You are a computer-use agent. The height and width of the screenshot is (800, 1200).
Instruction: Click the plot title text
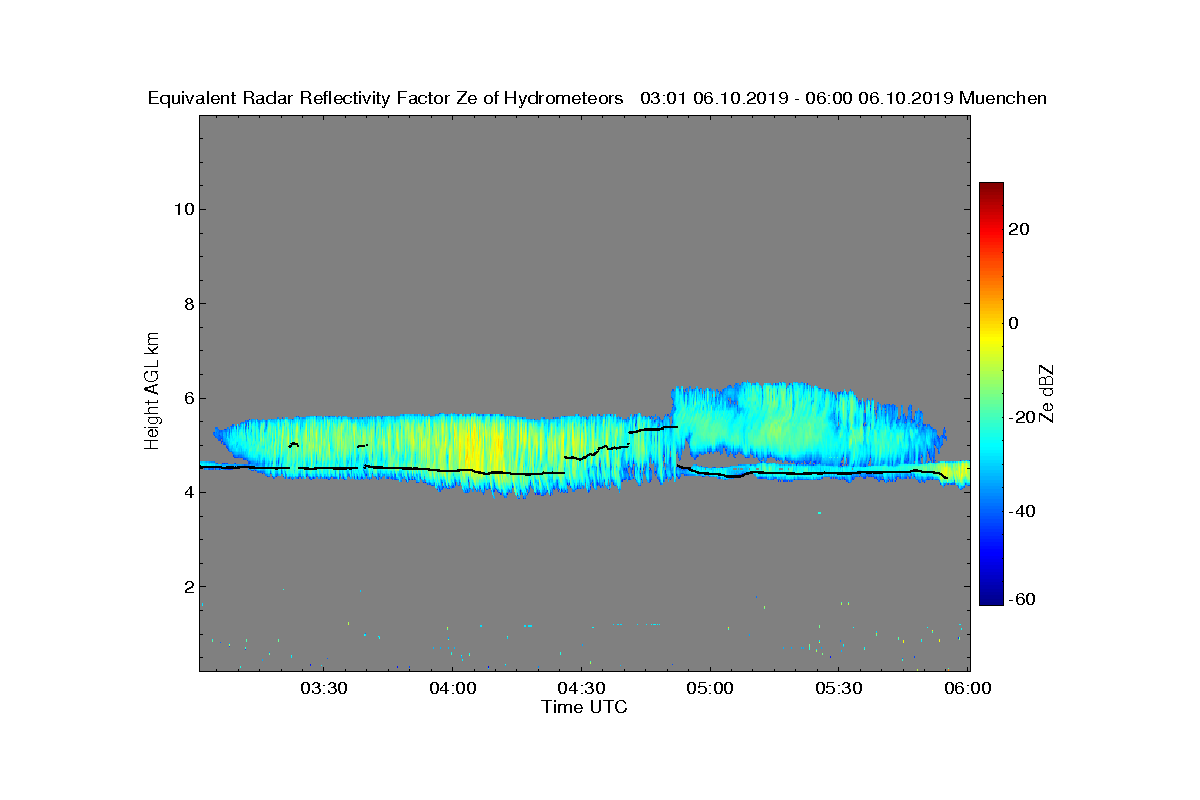point(597,98)
